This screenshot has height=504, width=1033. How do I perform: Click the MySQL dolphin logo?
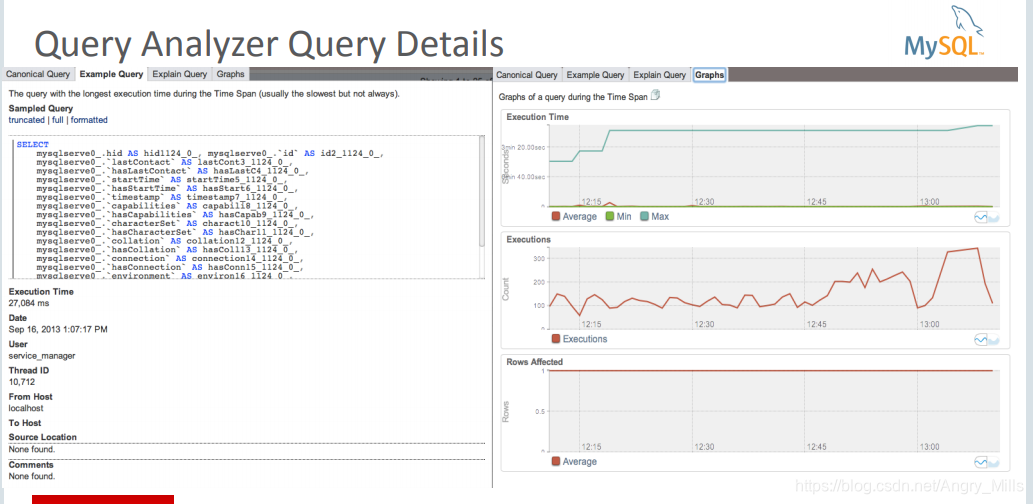pyautogui.click(x=947, y=32)
